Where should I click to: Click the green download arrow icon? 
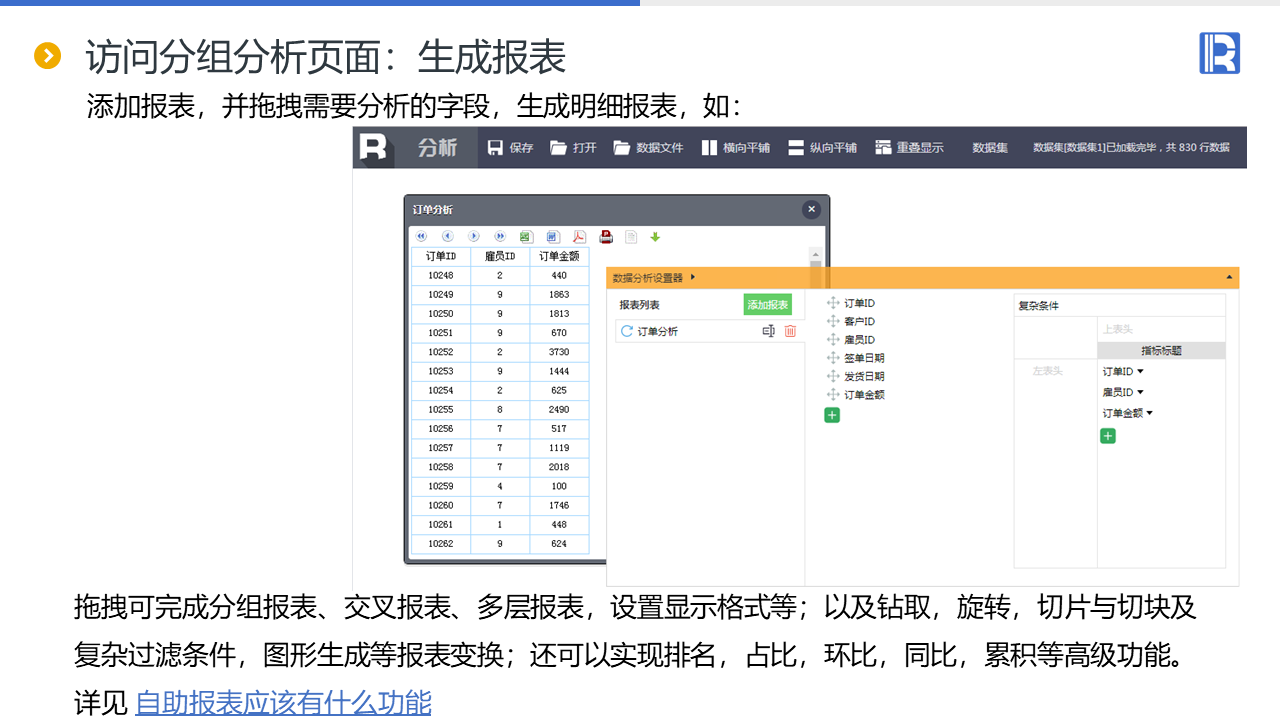pyautogui.click(x=656, y=237)
